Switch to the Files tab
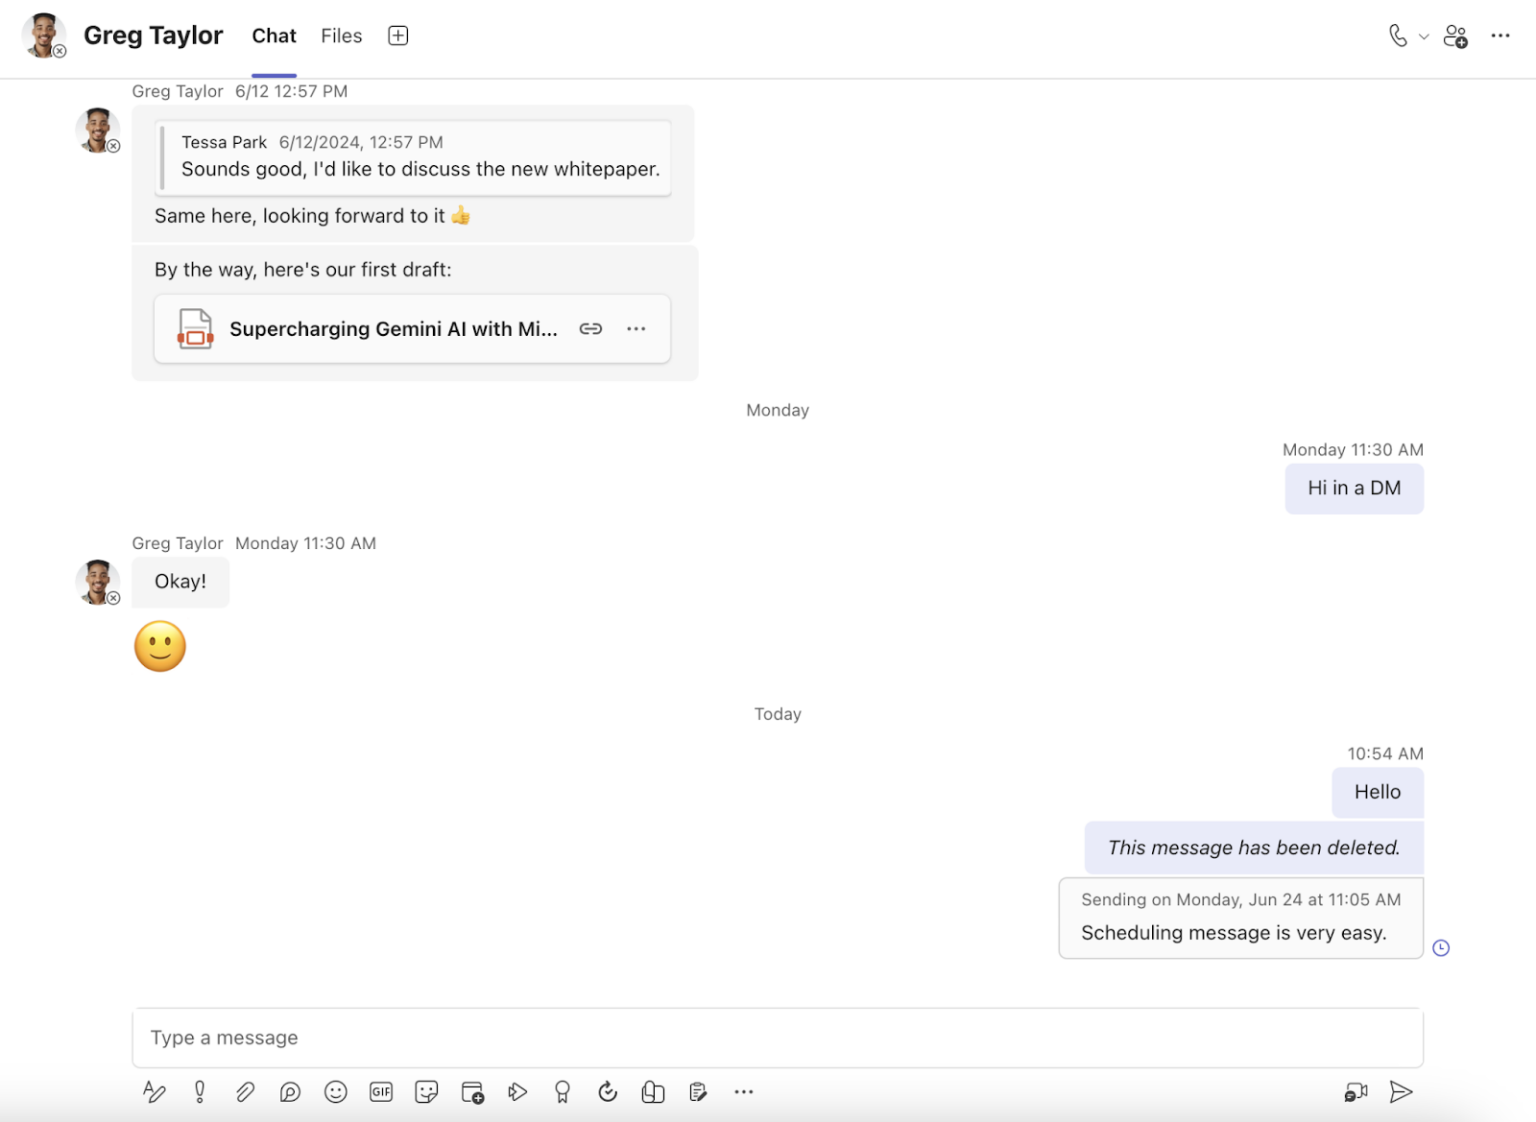Screen dimensions: 1536x1122 (341, 35)
